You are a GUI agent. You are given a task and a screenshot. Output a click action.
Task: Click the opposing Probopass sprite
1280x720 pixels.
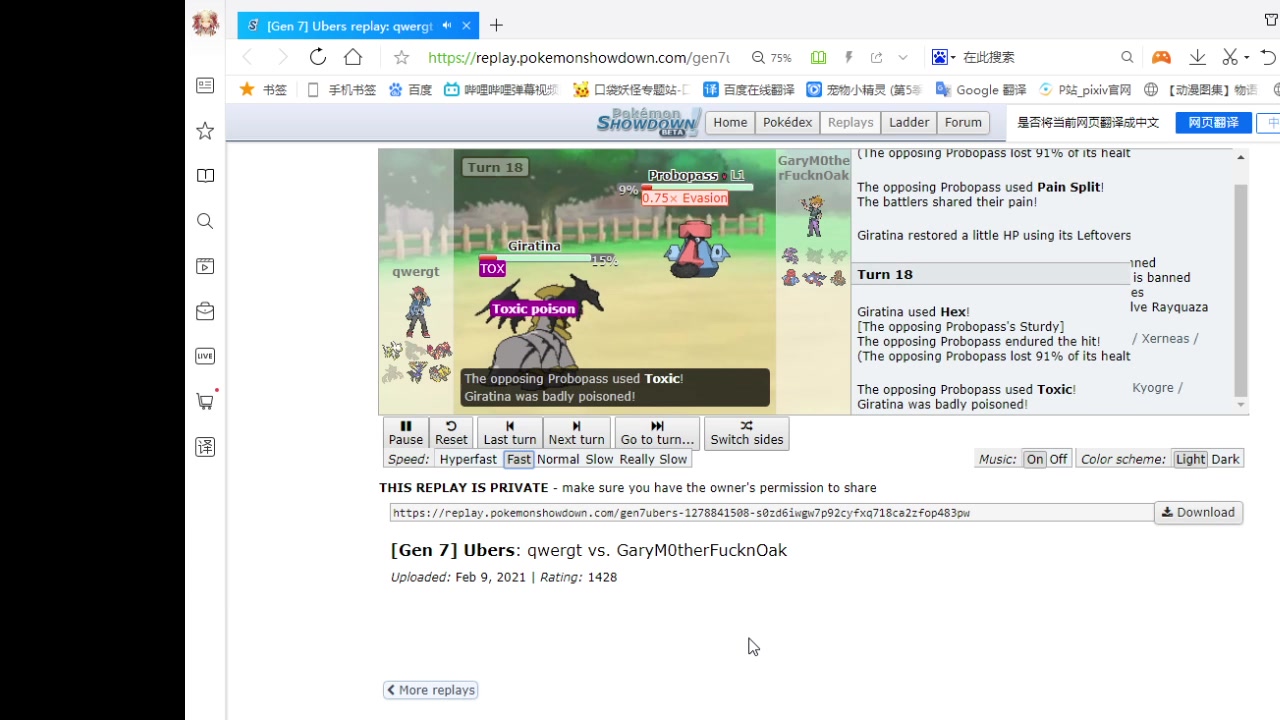click(x=697, y=248)
